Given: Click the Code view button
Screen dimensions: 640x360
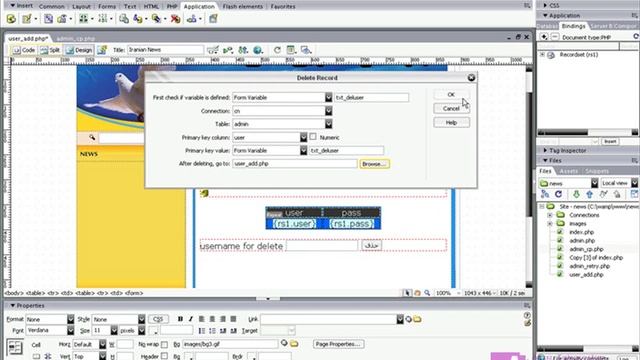Looking at the screenshot, I should 23,50.
